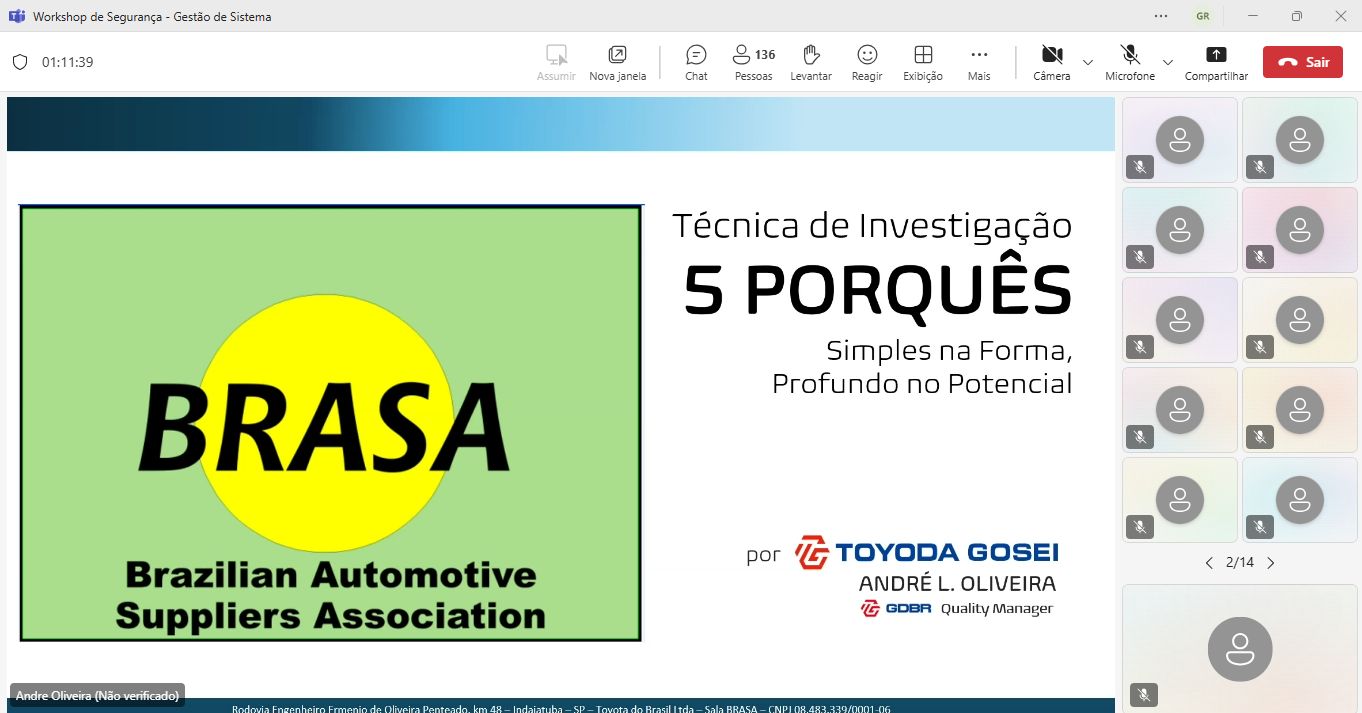Image resolution: width=1362 pixels, height=713 pixels.
Task: Open title bar three-dot settings menu
Action: (x=1161, y=16)
